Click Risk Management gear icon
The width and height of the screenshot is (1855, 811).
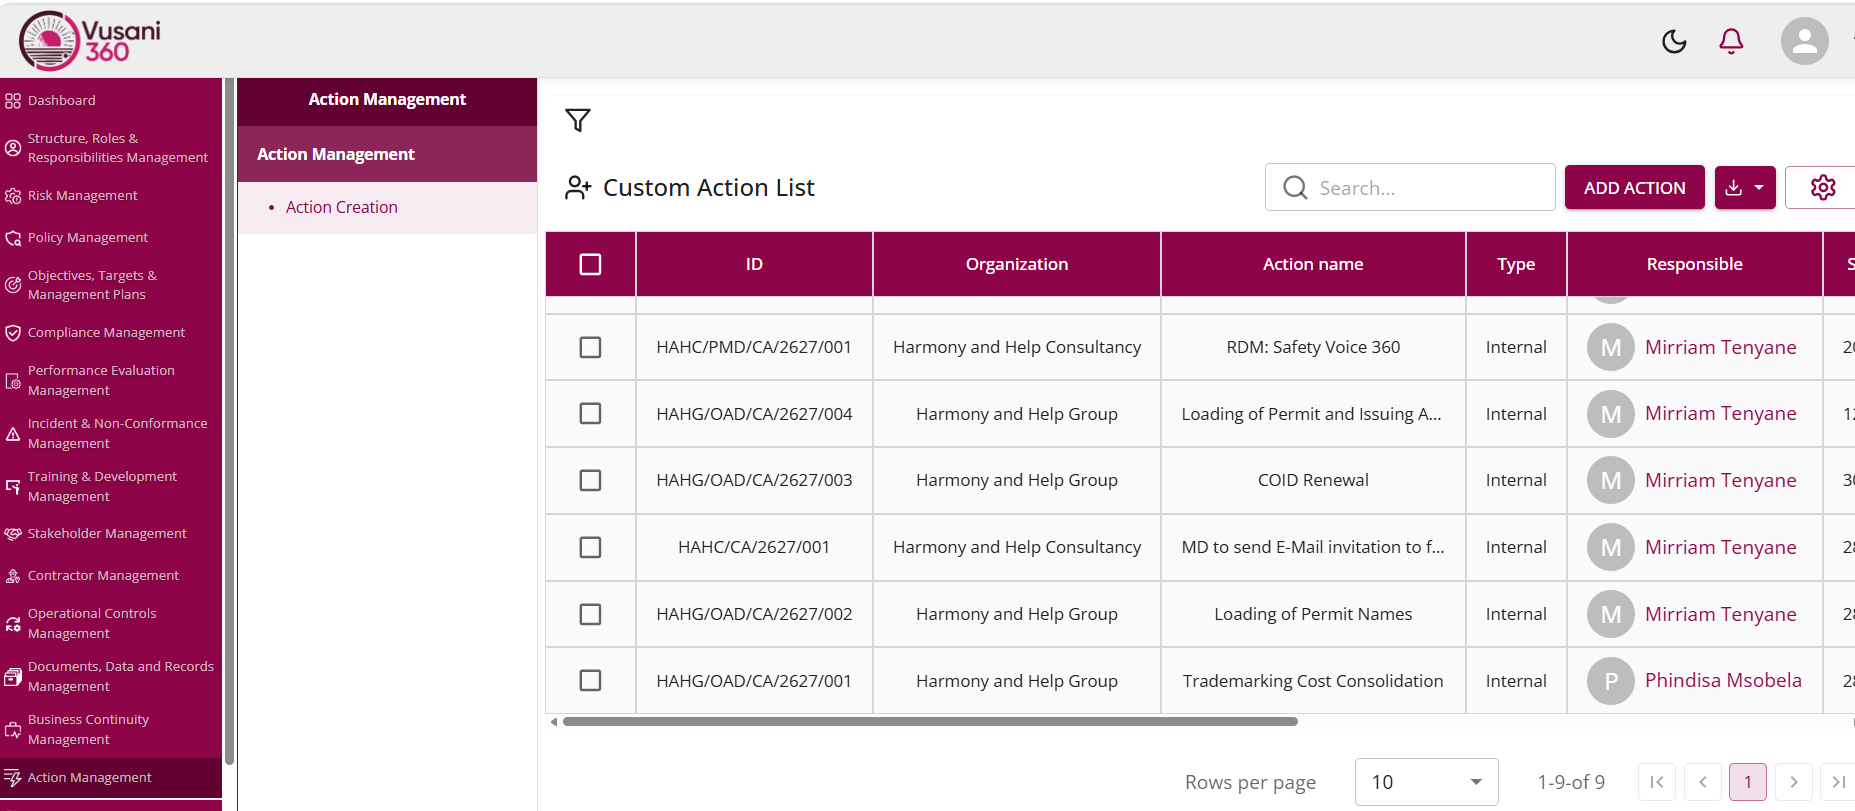pos(13,196)
